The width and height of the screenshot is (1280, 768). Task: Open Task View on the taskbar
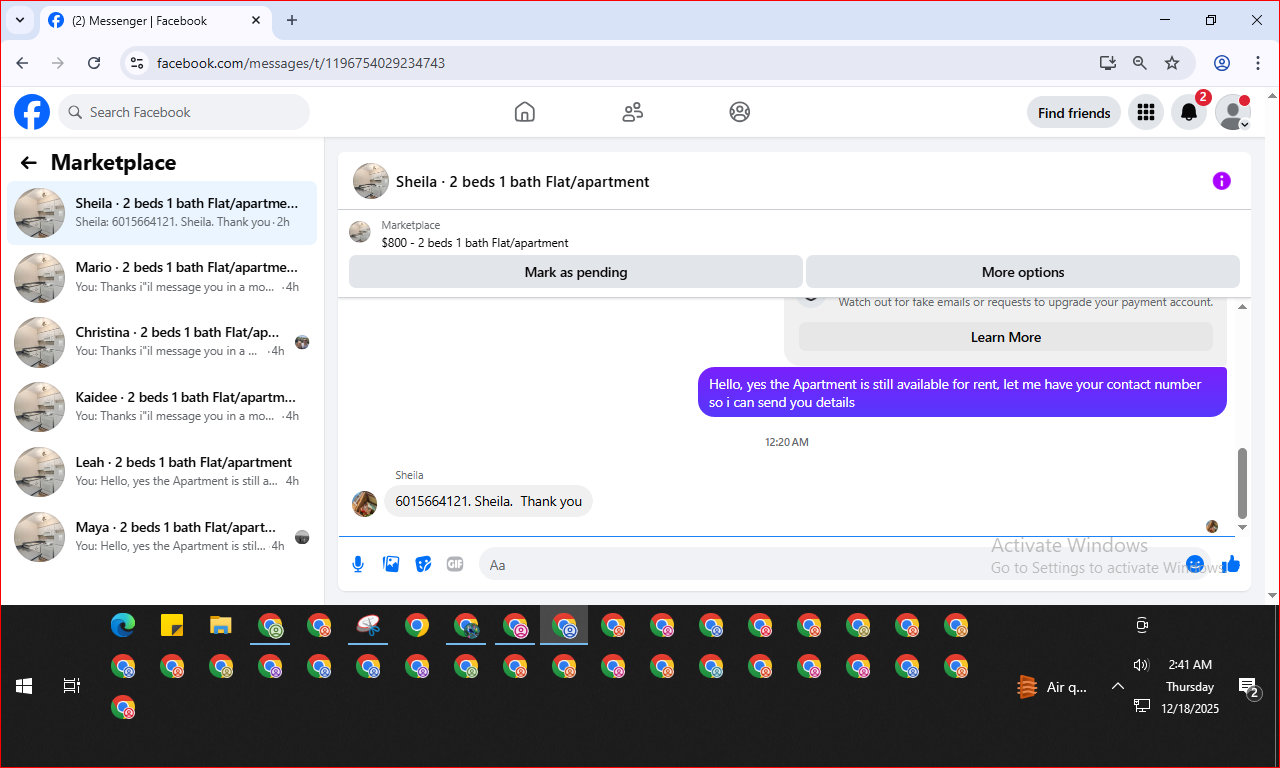[x=72, y=686]
